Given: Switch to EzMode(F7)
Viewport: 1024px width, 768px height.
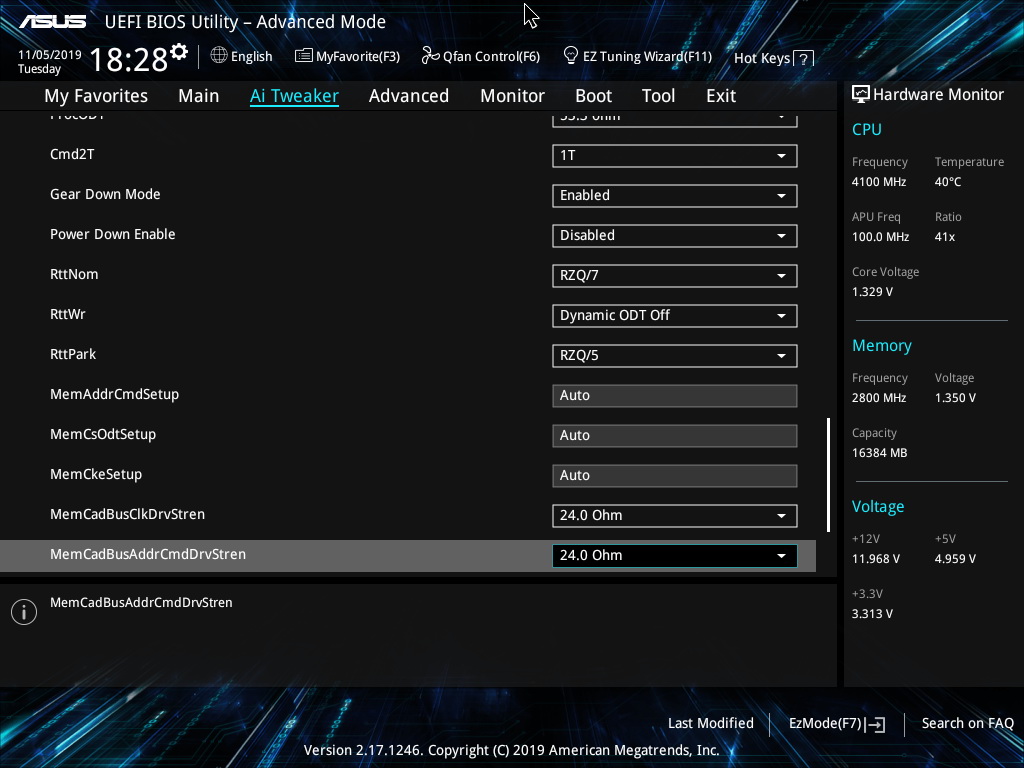Looking at the screenshot, I should 837,724.
